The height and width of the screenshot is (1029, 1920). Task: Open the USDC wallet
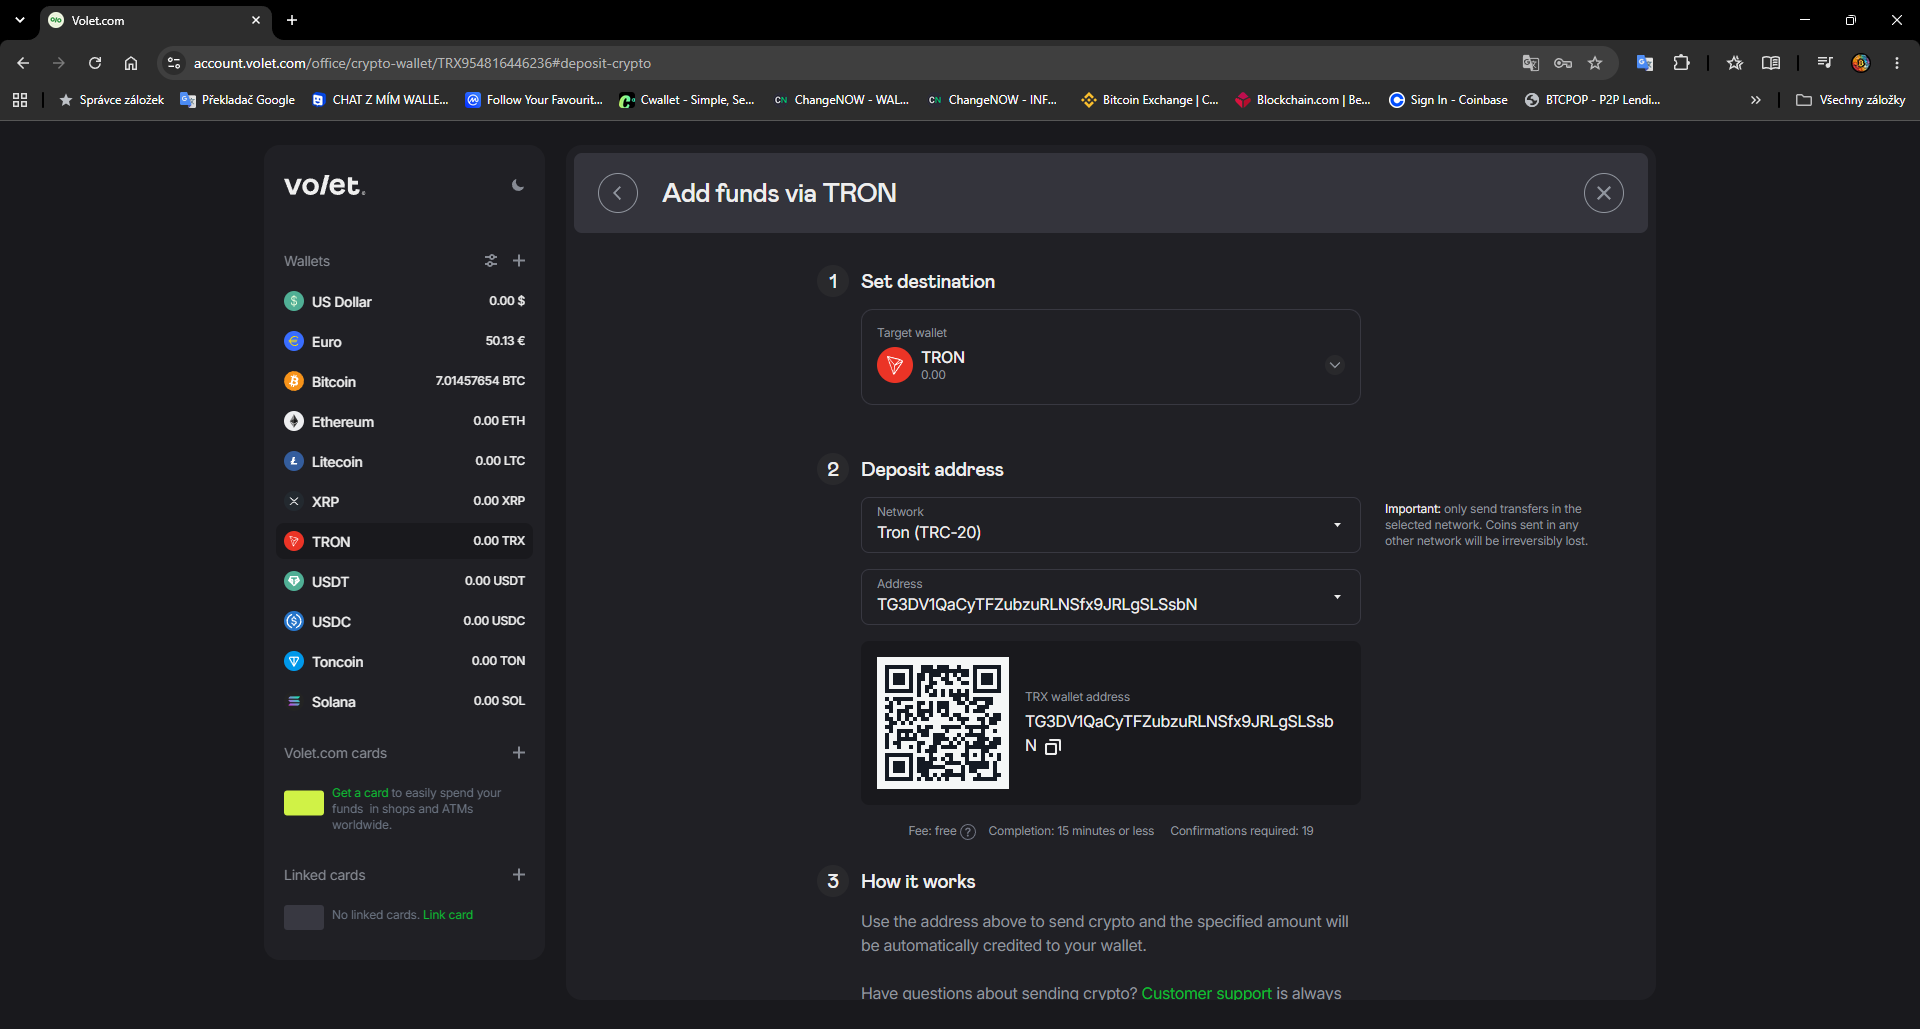point(404,621)
